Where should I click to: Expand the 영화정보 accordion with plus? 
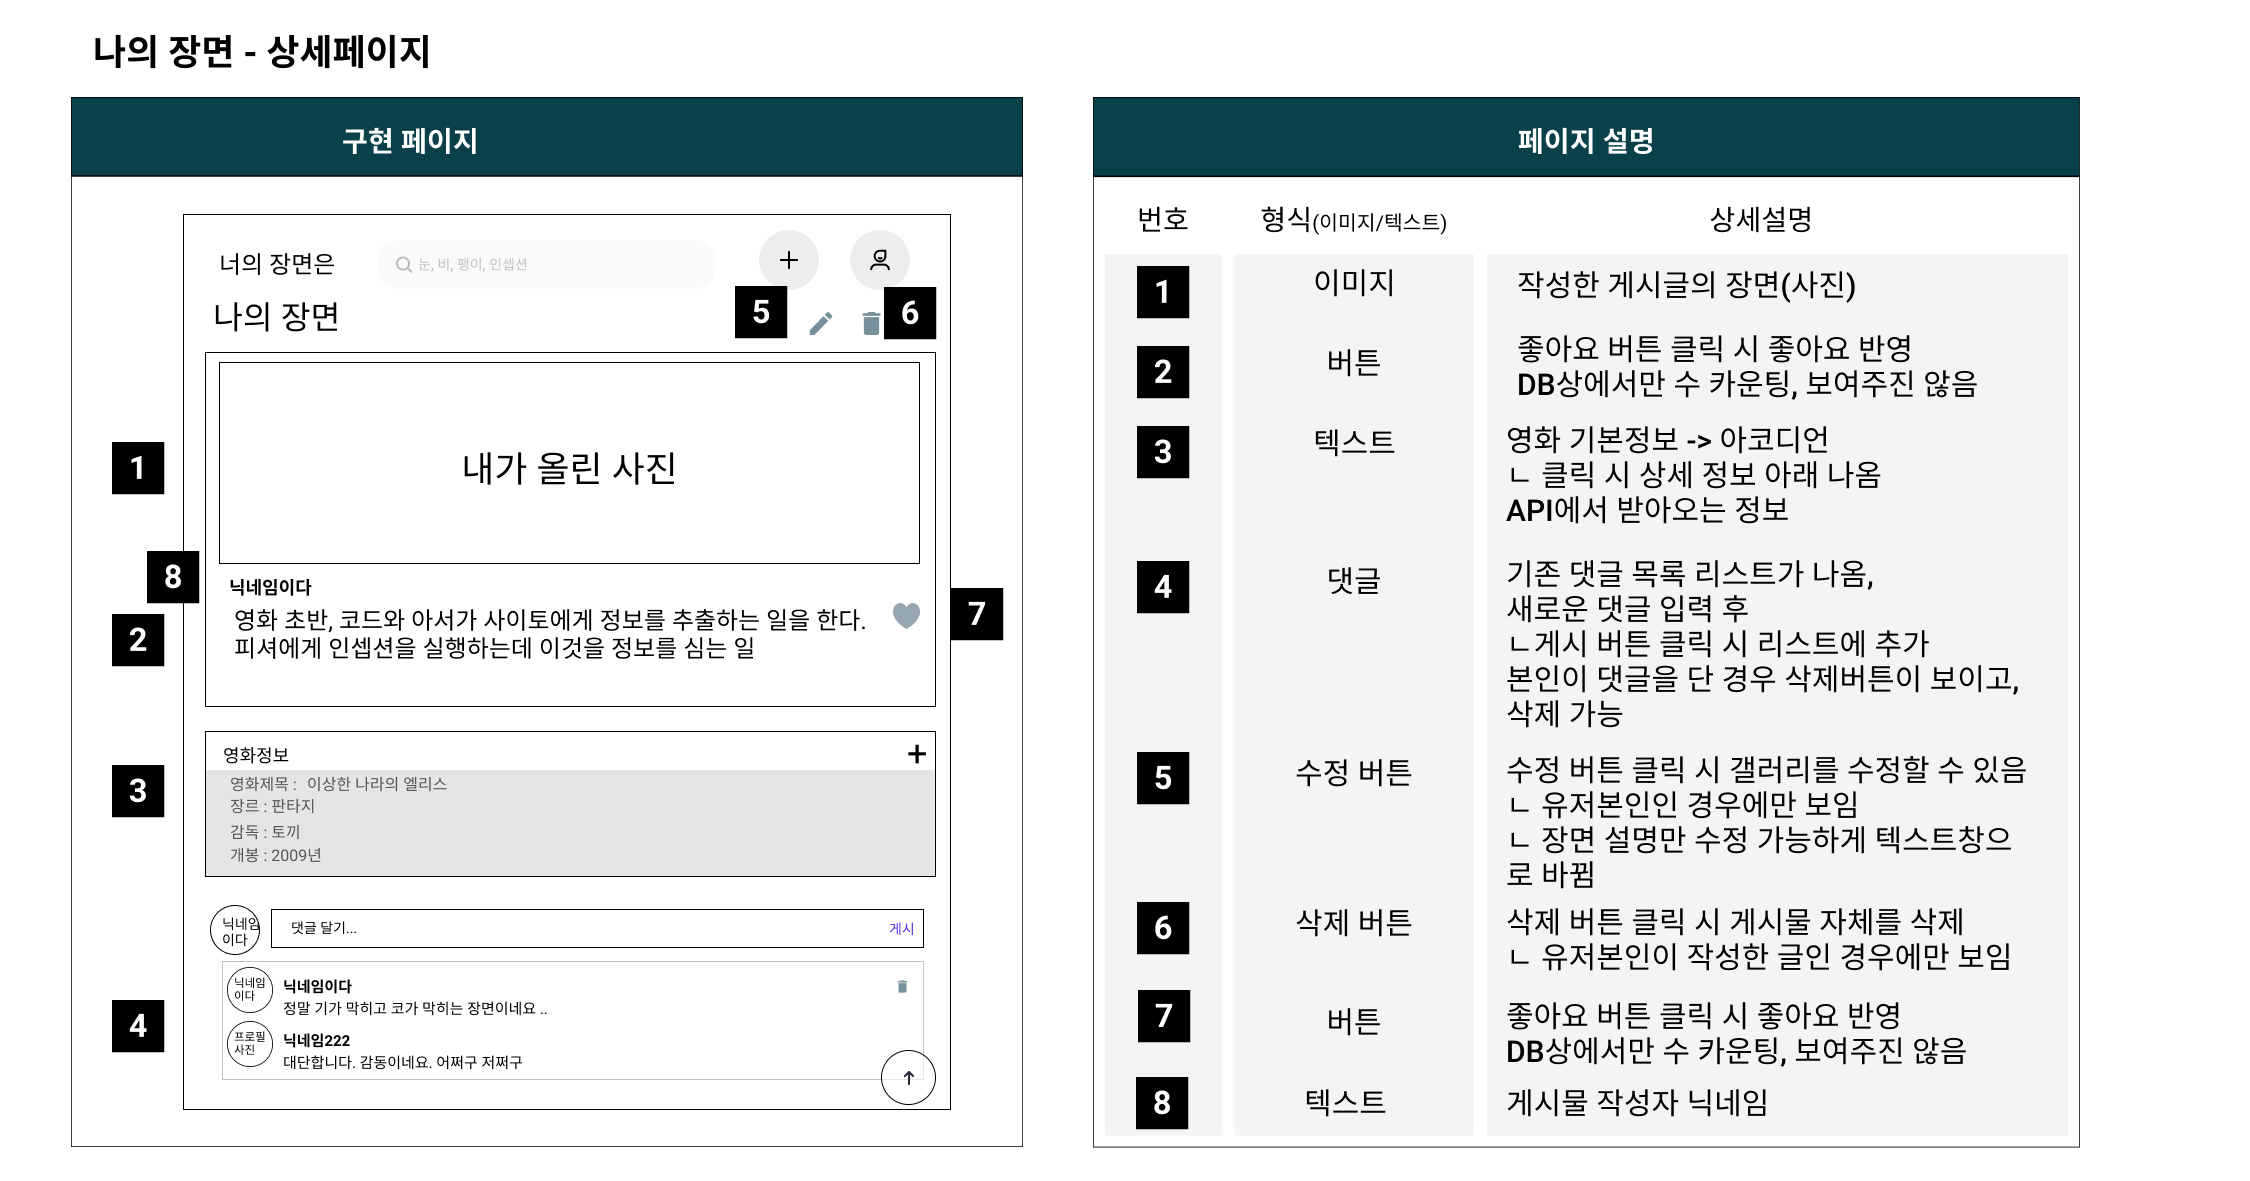pyautogui.click(x=916, y=754)
